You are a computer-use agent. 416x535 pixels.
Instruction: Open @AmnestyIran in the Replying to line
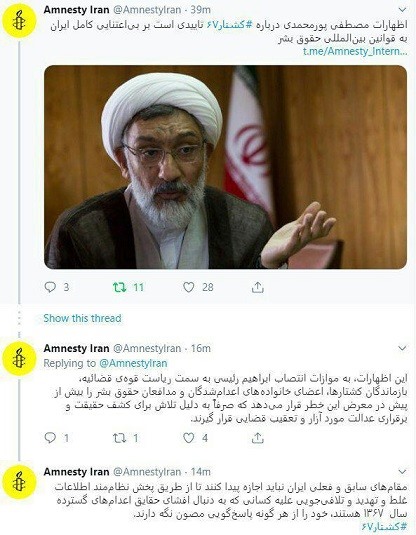[133, 363]
